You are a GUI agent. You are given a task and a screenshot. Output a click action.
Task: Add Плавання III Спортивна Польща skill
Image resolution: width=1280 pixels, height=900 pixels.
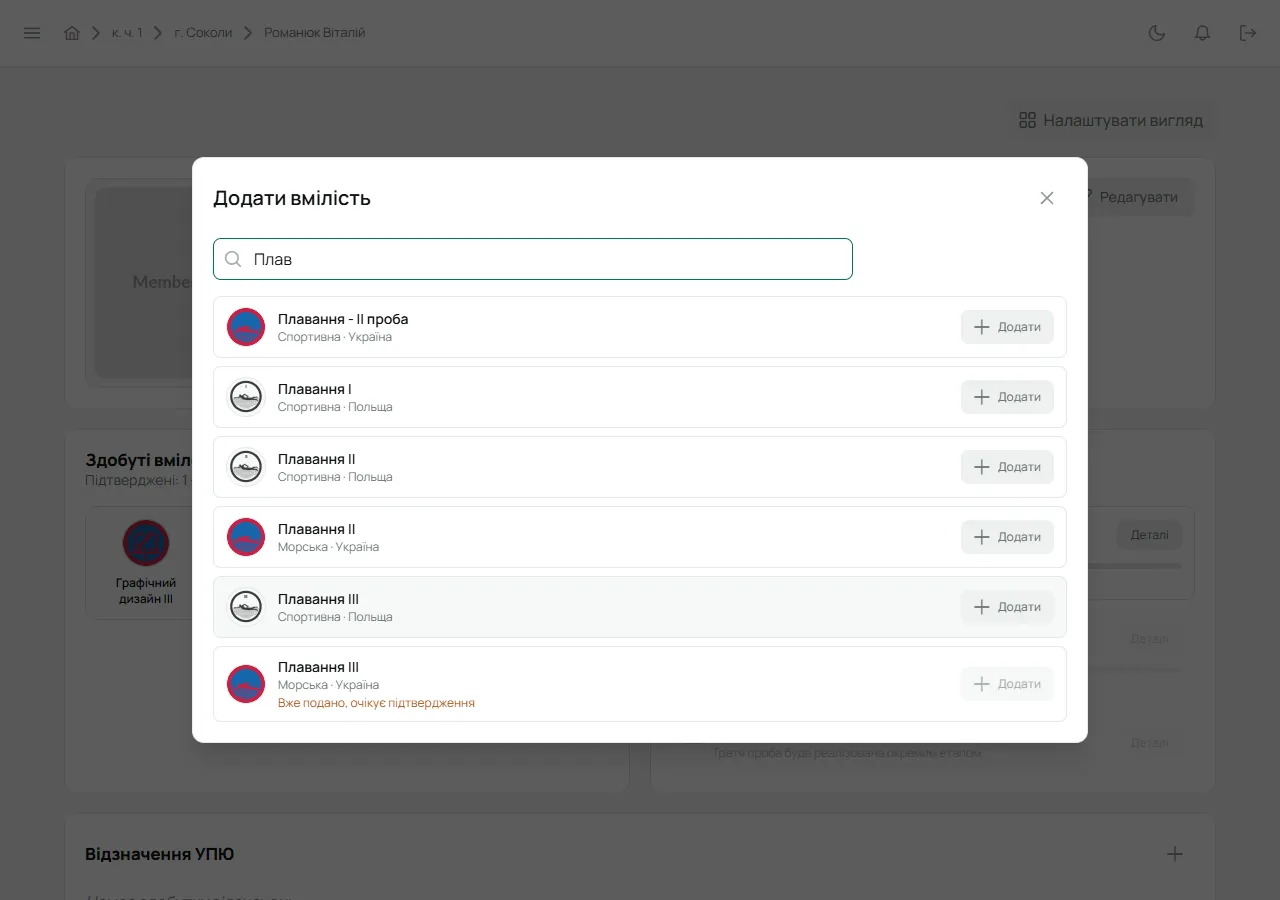point(1007,607)
